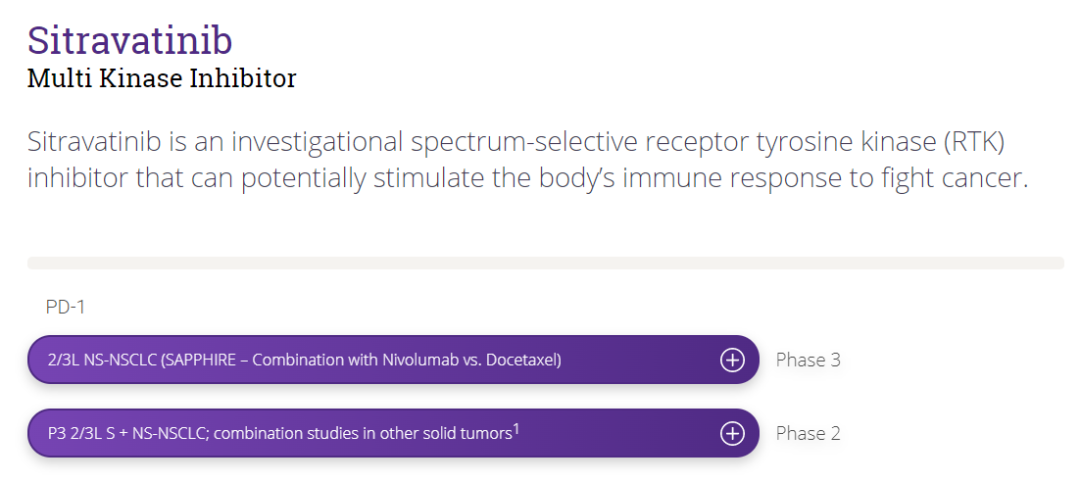The width and height of the screenshot is (1080, 482).
Task: Select the Phase 2 label
Action: tap(808, 434)
